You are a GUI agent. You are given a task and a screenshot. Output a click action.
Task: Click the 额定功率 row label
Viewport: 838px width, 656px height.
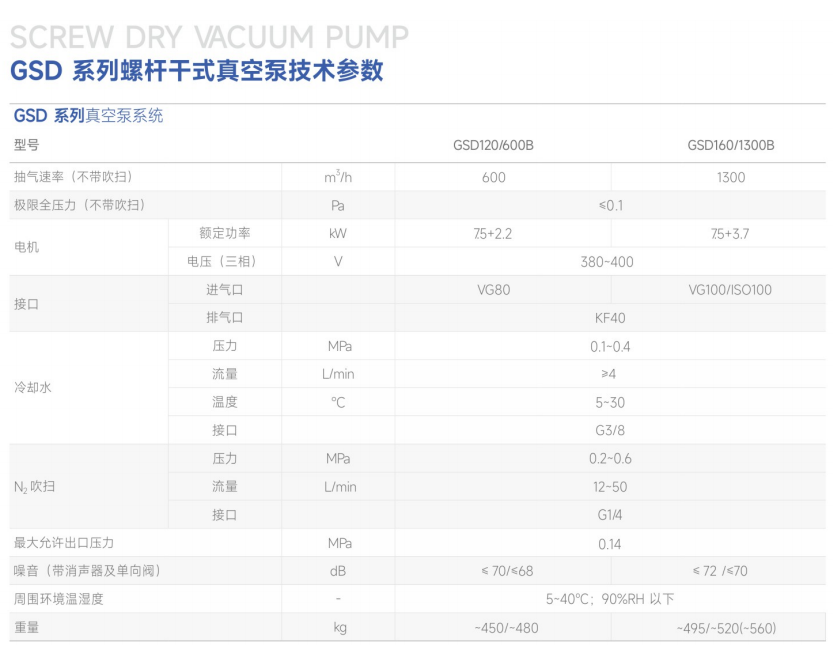225,233
